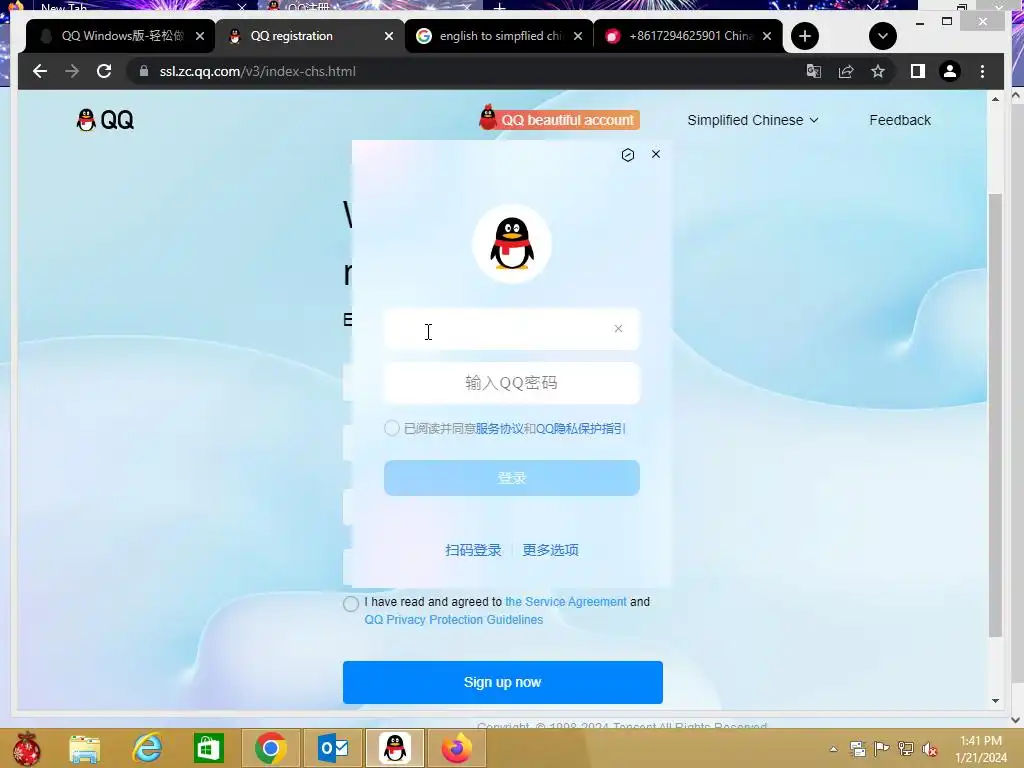Open the Service Agreement link
Screen dimensions: 1024x768
566,601
